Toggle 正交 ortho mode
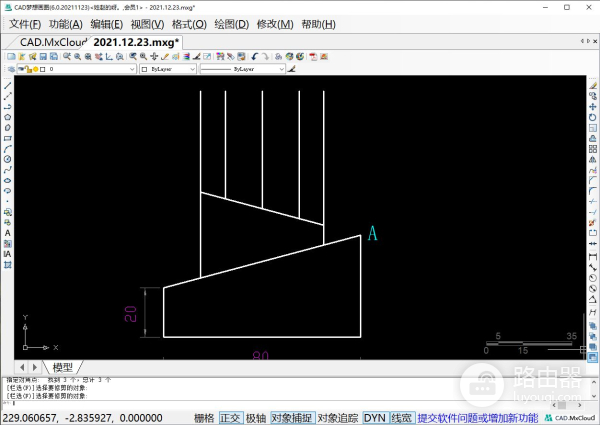 click(231, 417)
